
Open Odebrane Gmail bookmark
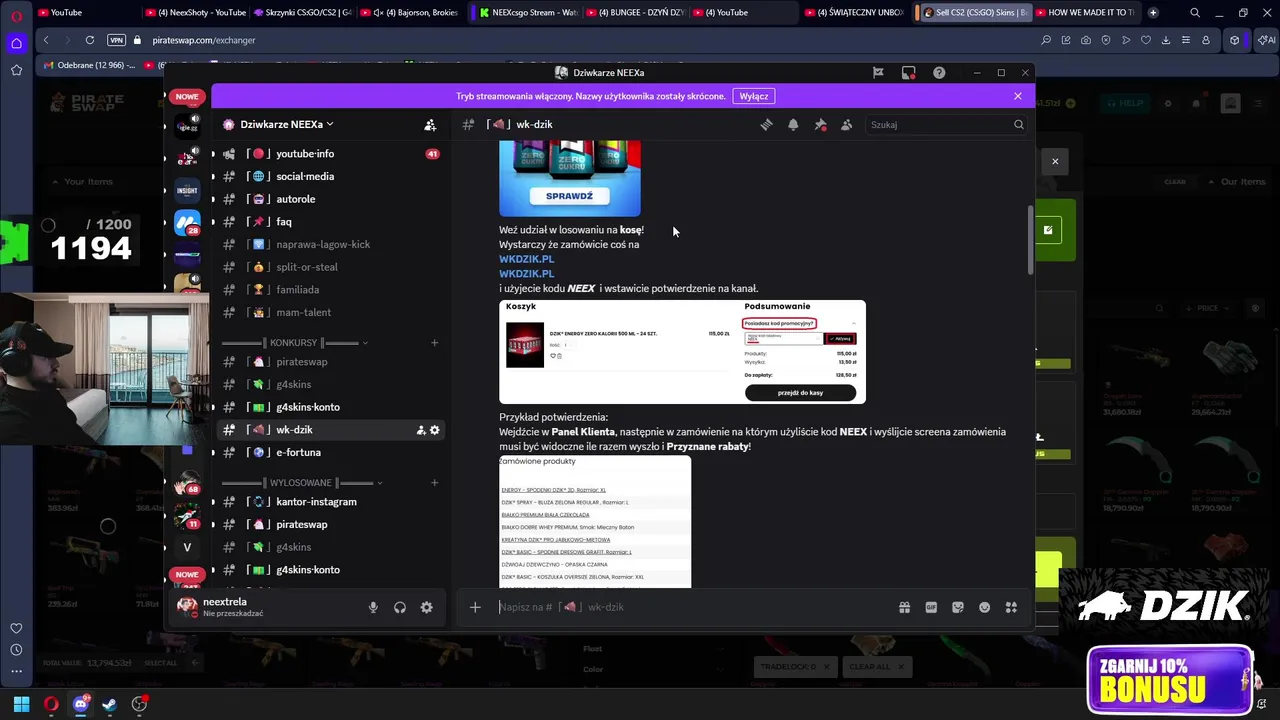tap(90, 65)
